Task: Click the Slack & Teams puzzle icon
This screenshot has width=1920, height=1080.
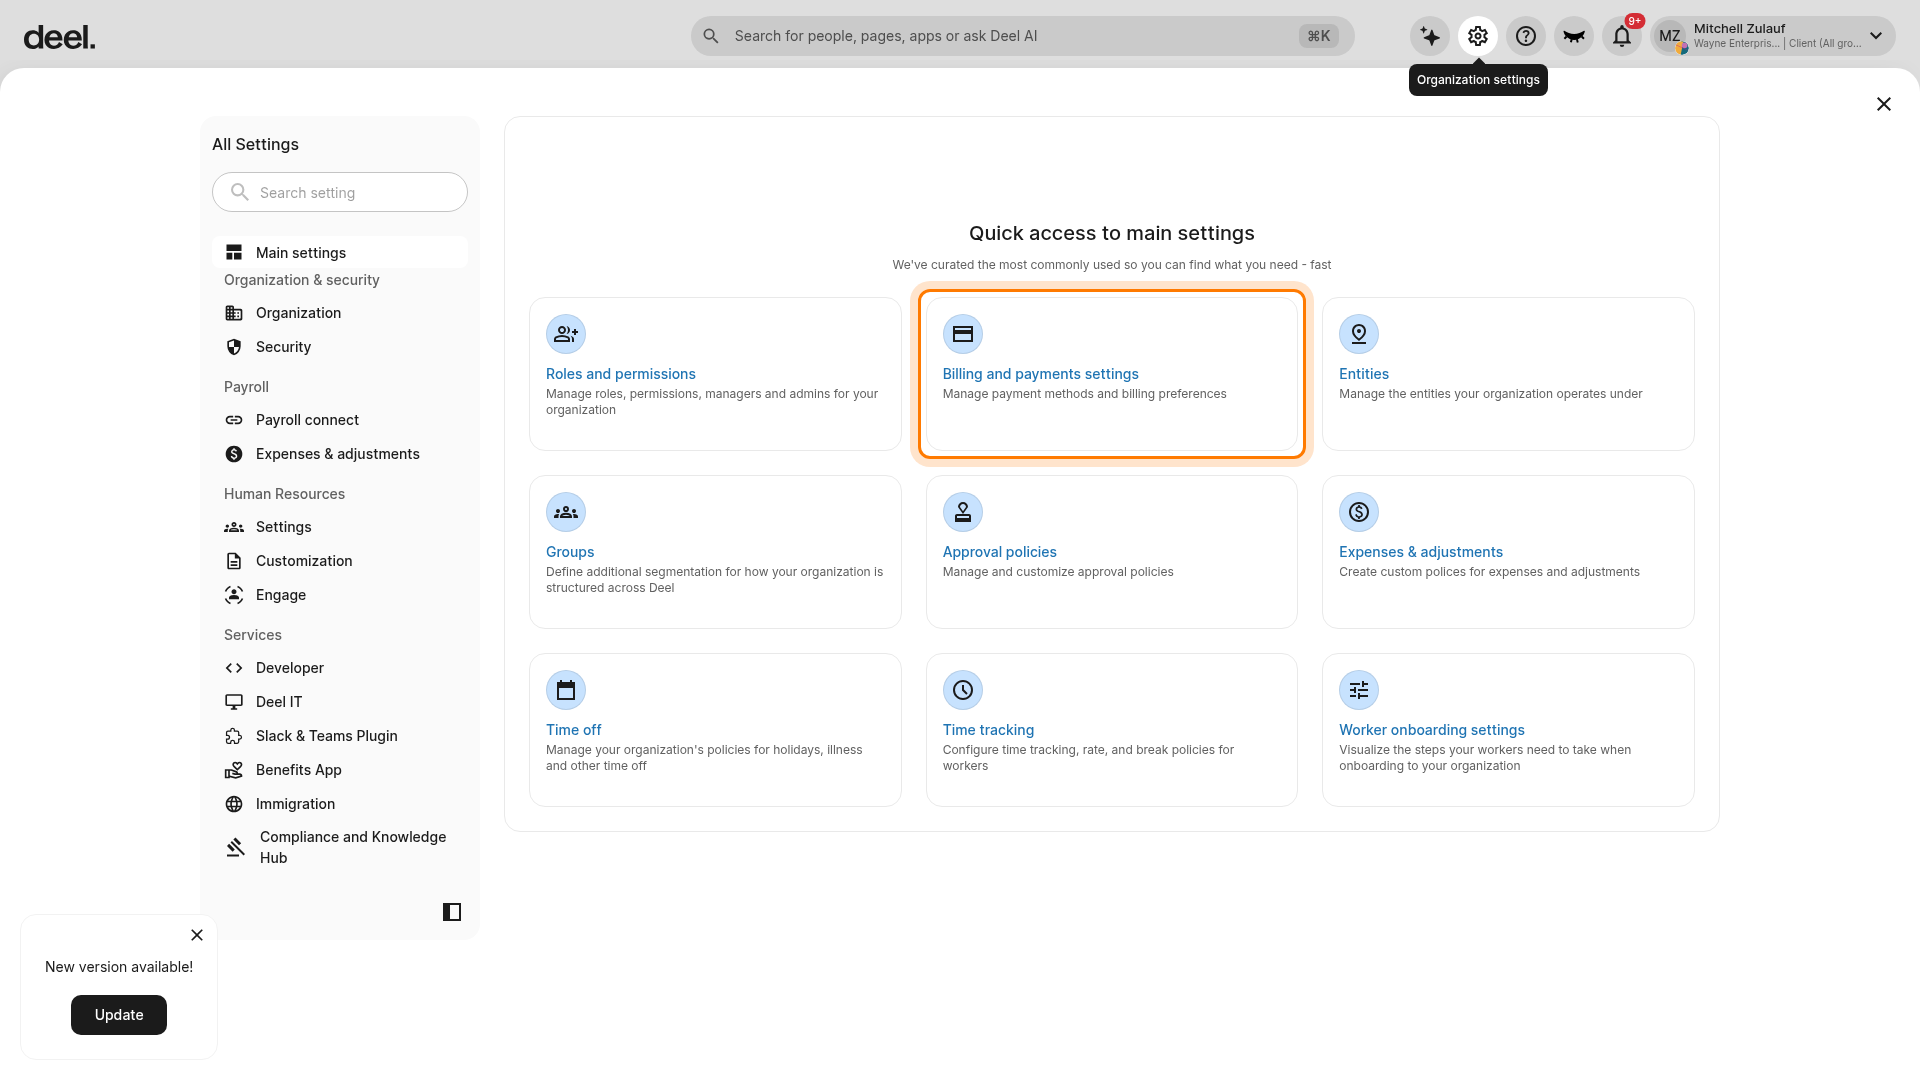Action: pyautogui.click(x=234, y=736)
